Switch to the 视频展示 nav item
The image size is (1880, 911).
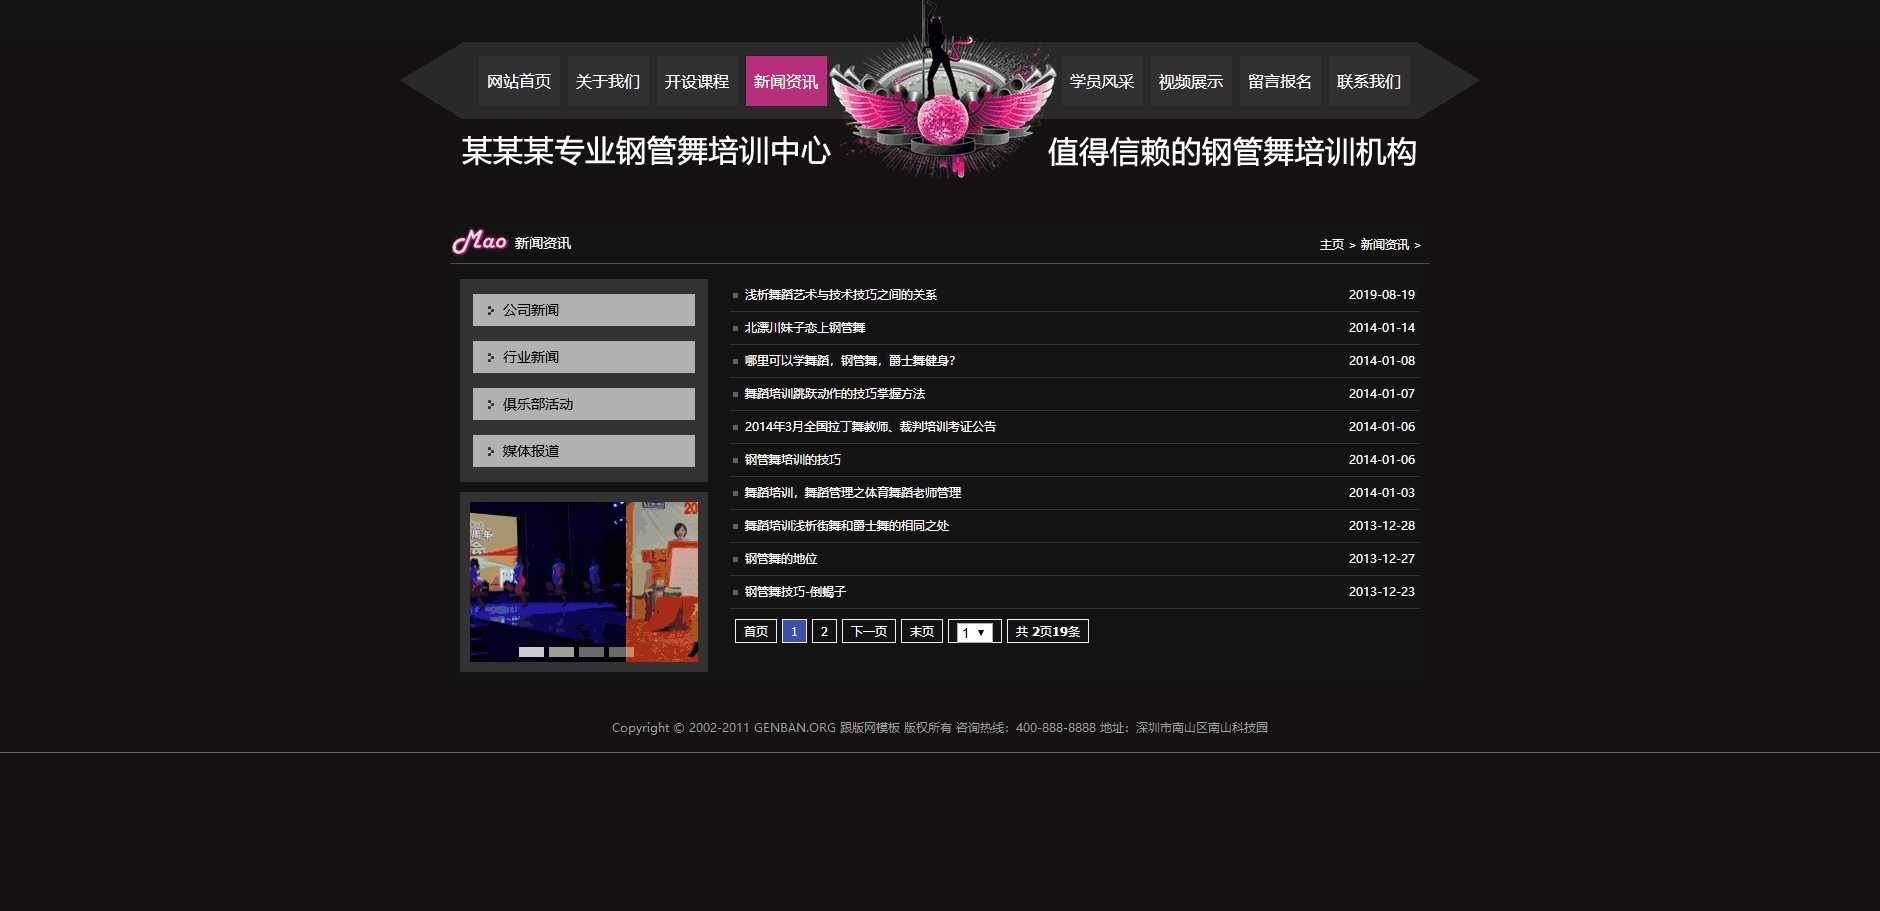click(x=1191, y=81)
